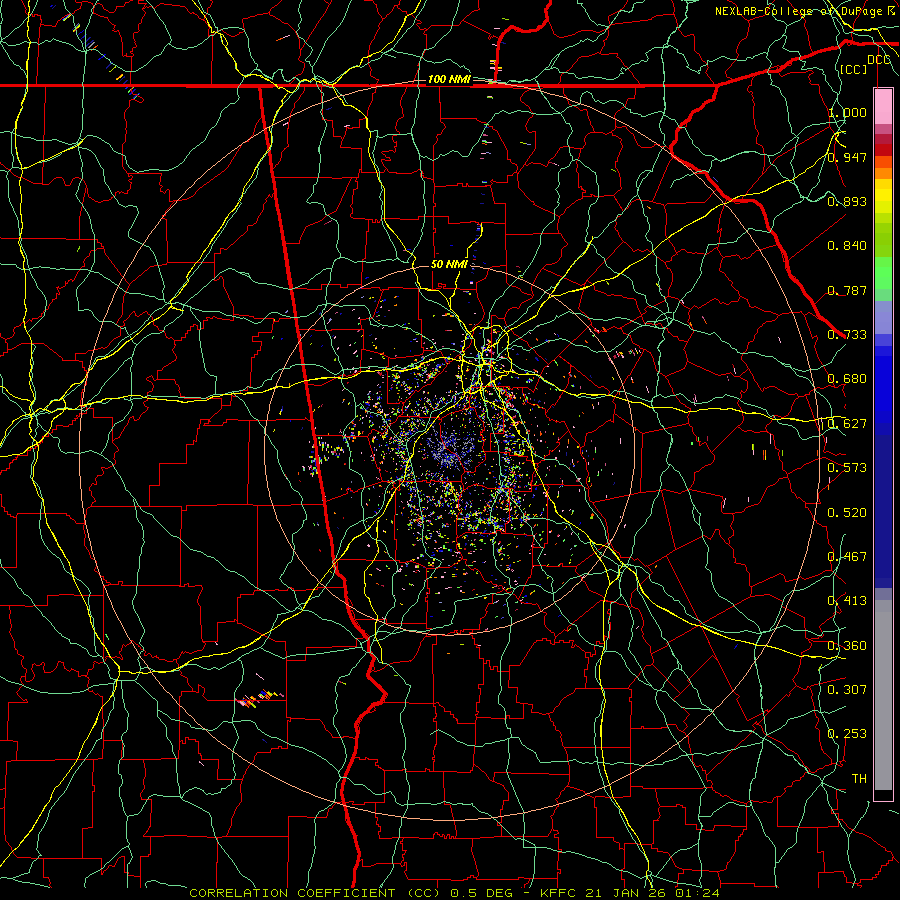Click the "[CC]" legend heading
900x900 pixels.
coord(854,69)
